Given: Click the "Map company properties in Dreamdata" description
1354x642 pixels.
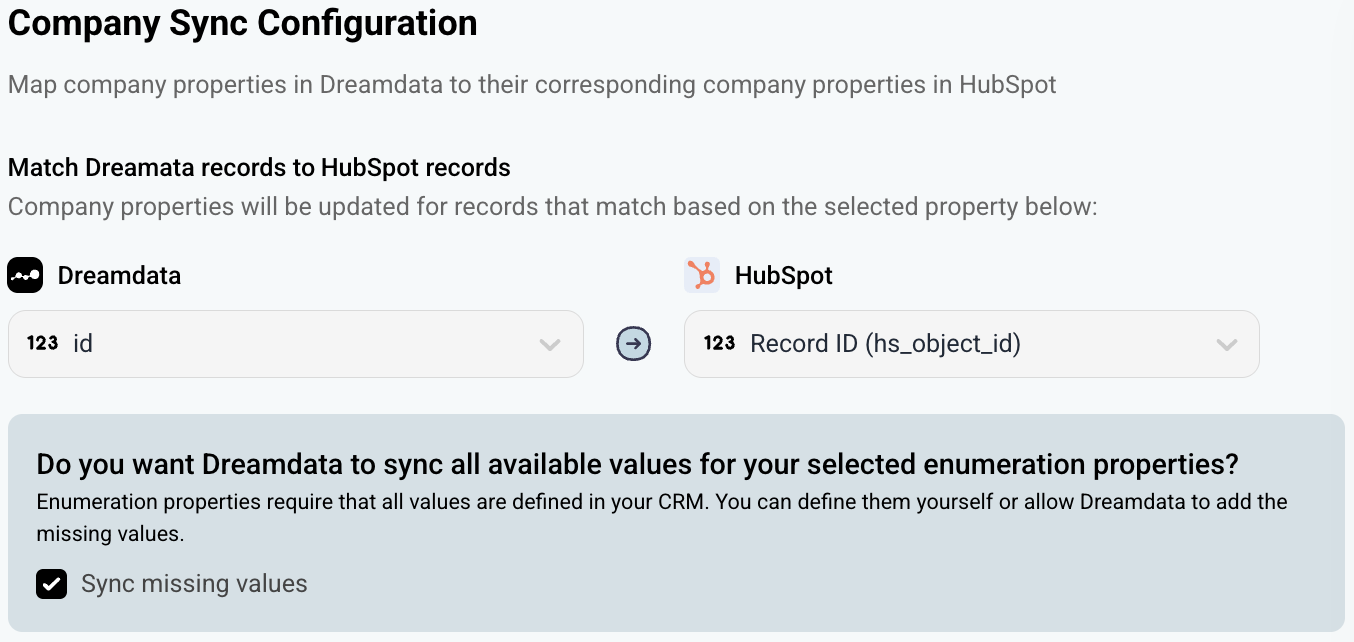Looking at the screenshot, I should 531,84.
